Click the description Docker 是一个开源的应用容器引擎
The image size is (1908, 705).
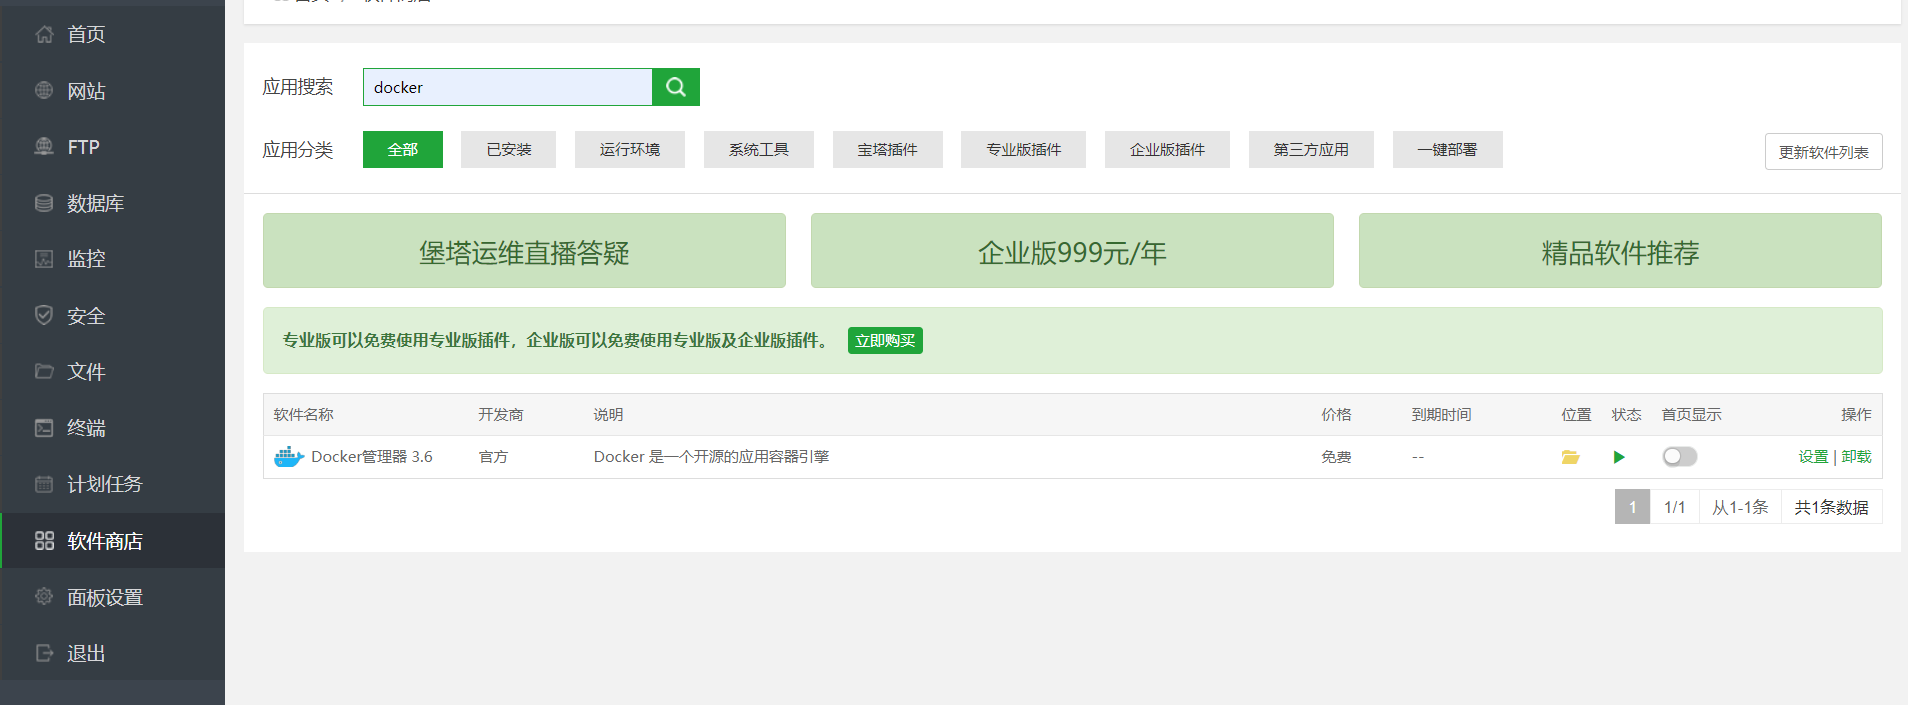(x=711, y=457)
